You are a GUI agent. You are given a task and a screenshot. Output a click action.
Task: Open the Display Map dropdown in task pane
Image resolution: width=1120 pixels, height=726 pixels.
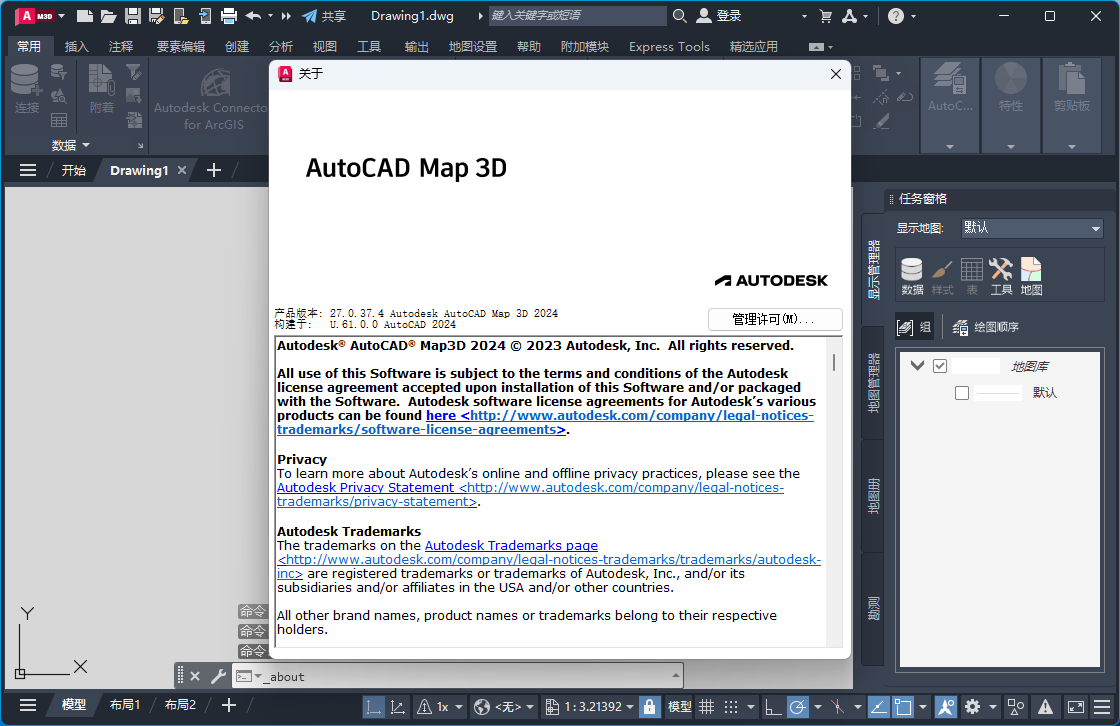(x=1031, y=228)
